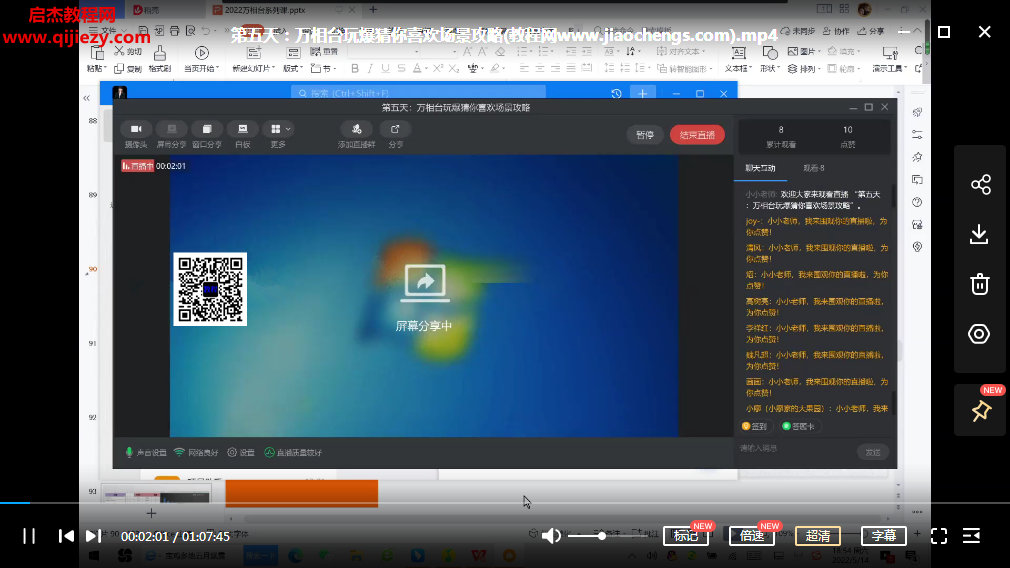The width and height of the screenshot is (1010, 568).
Task: Click the search box in blue window
Action: 419,93
